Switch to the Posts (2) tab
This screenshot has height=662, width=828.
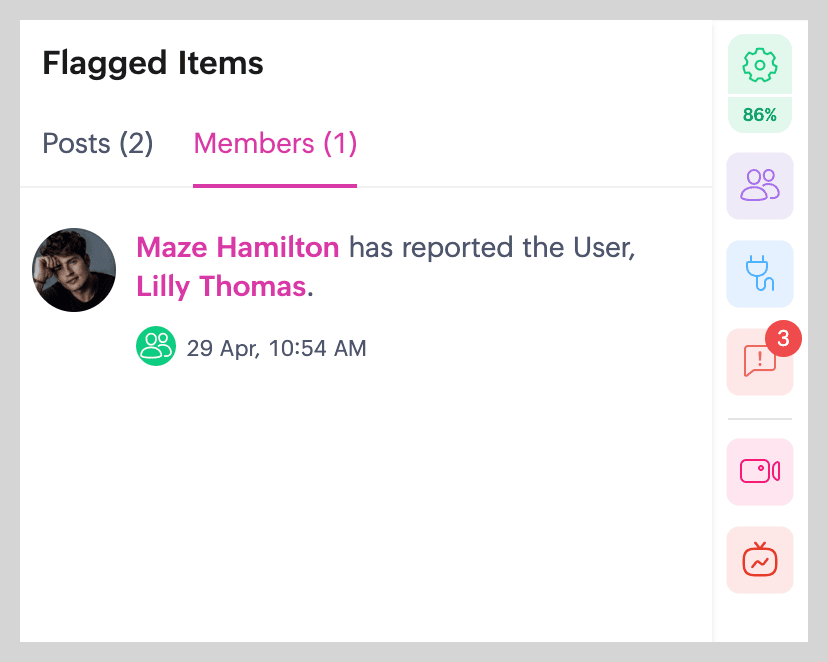click(x=98, y=144)
